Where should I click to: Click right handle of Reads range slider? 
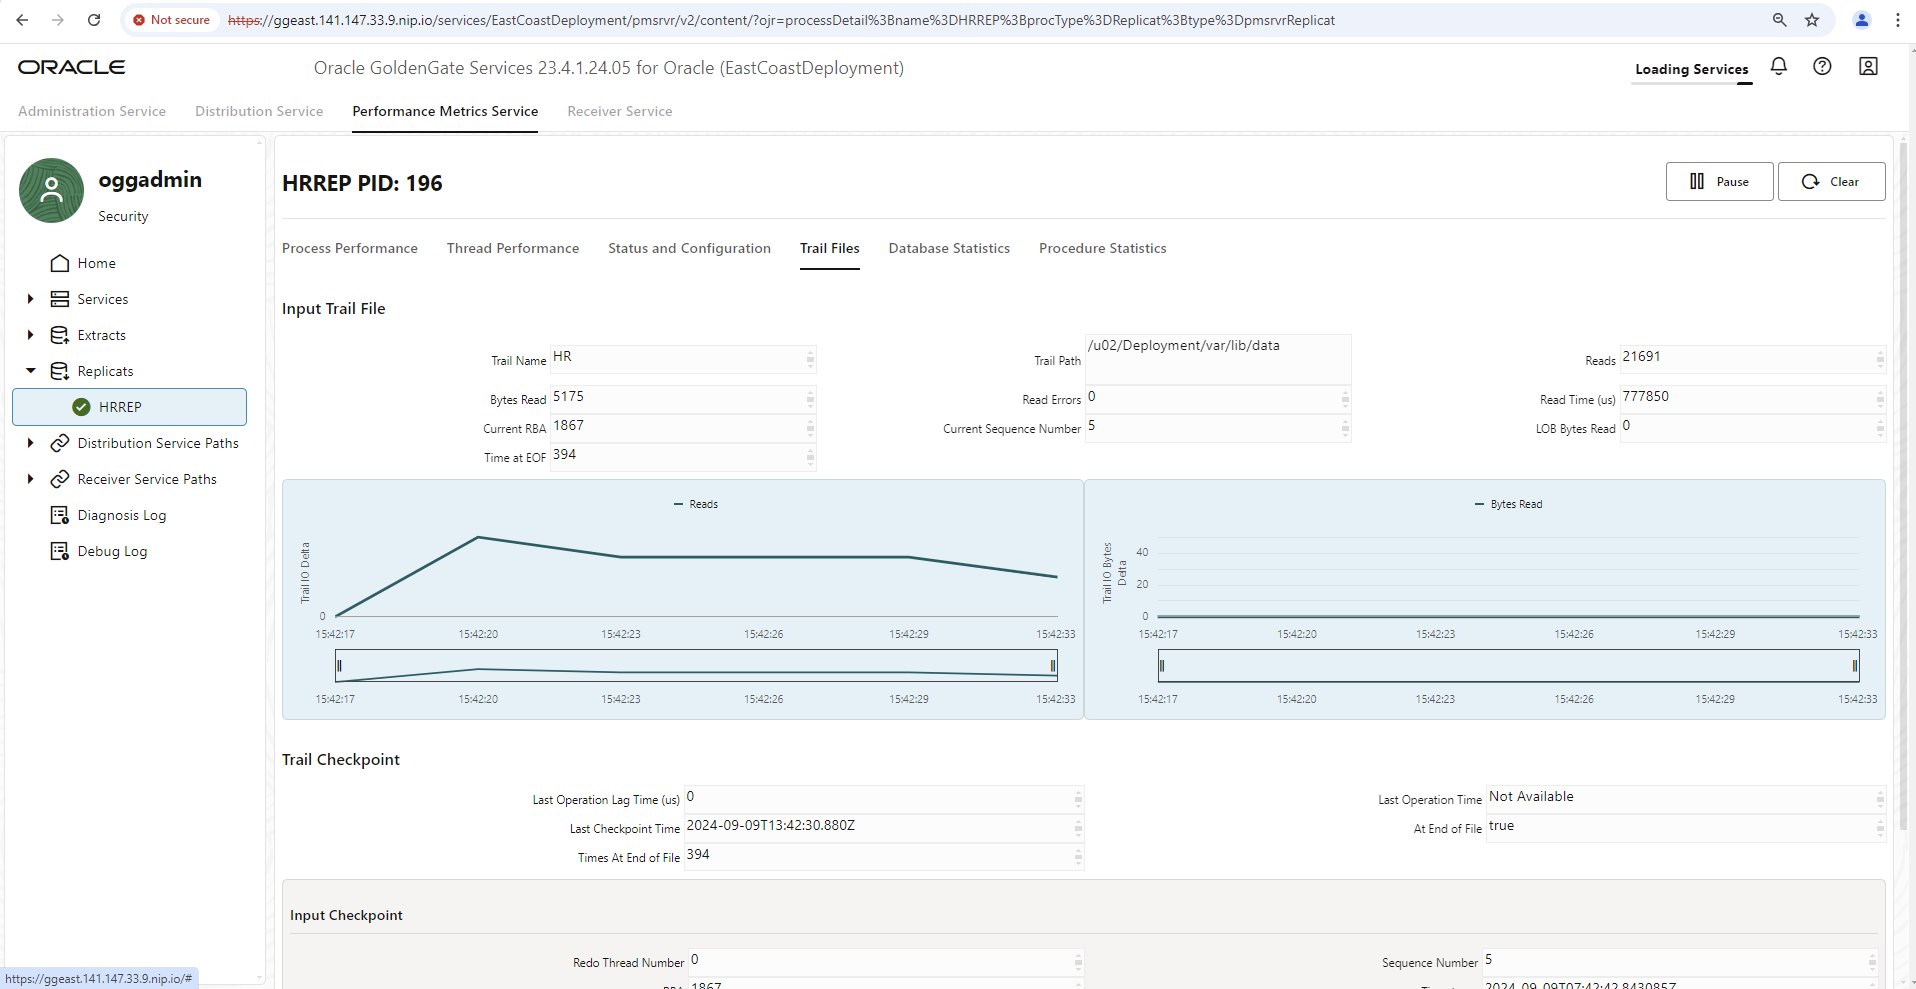pyautogui.click(x=1053, y=666)
